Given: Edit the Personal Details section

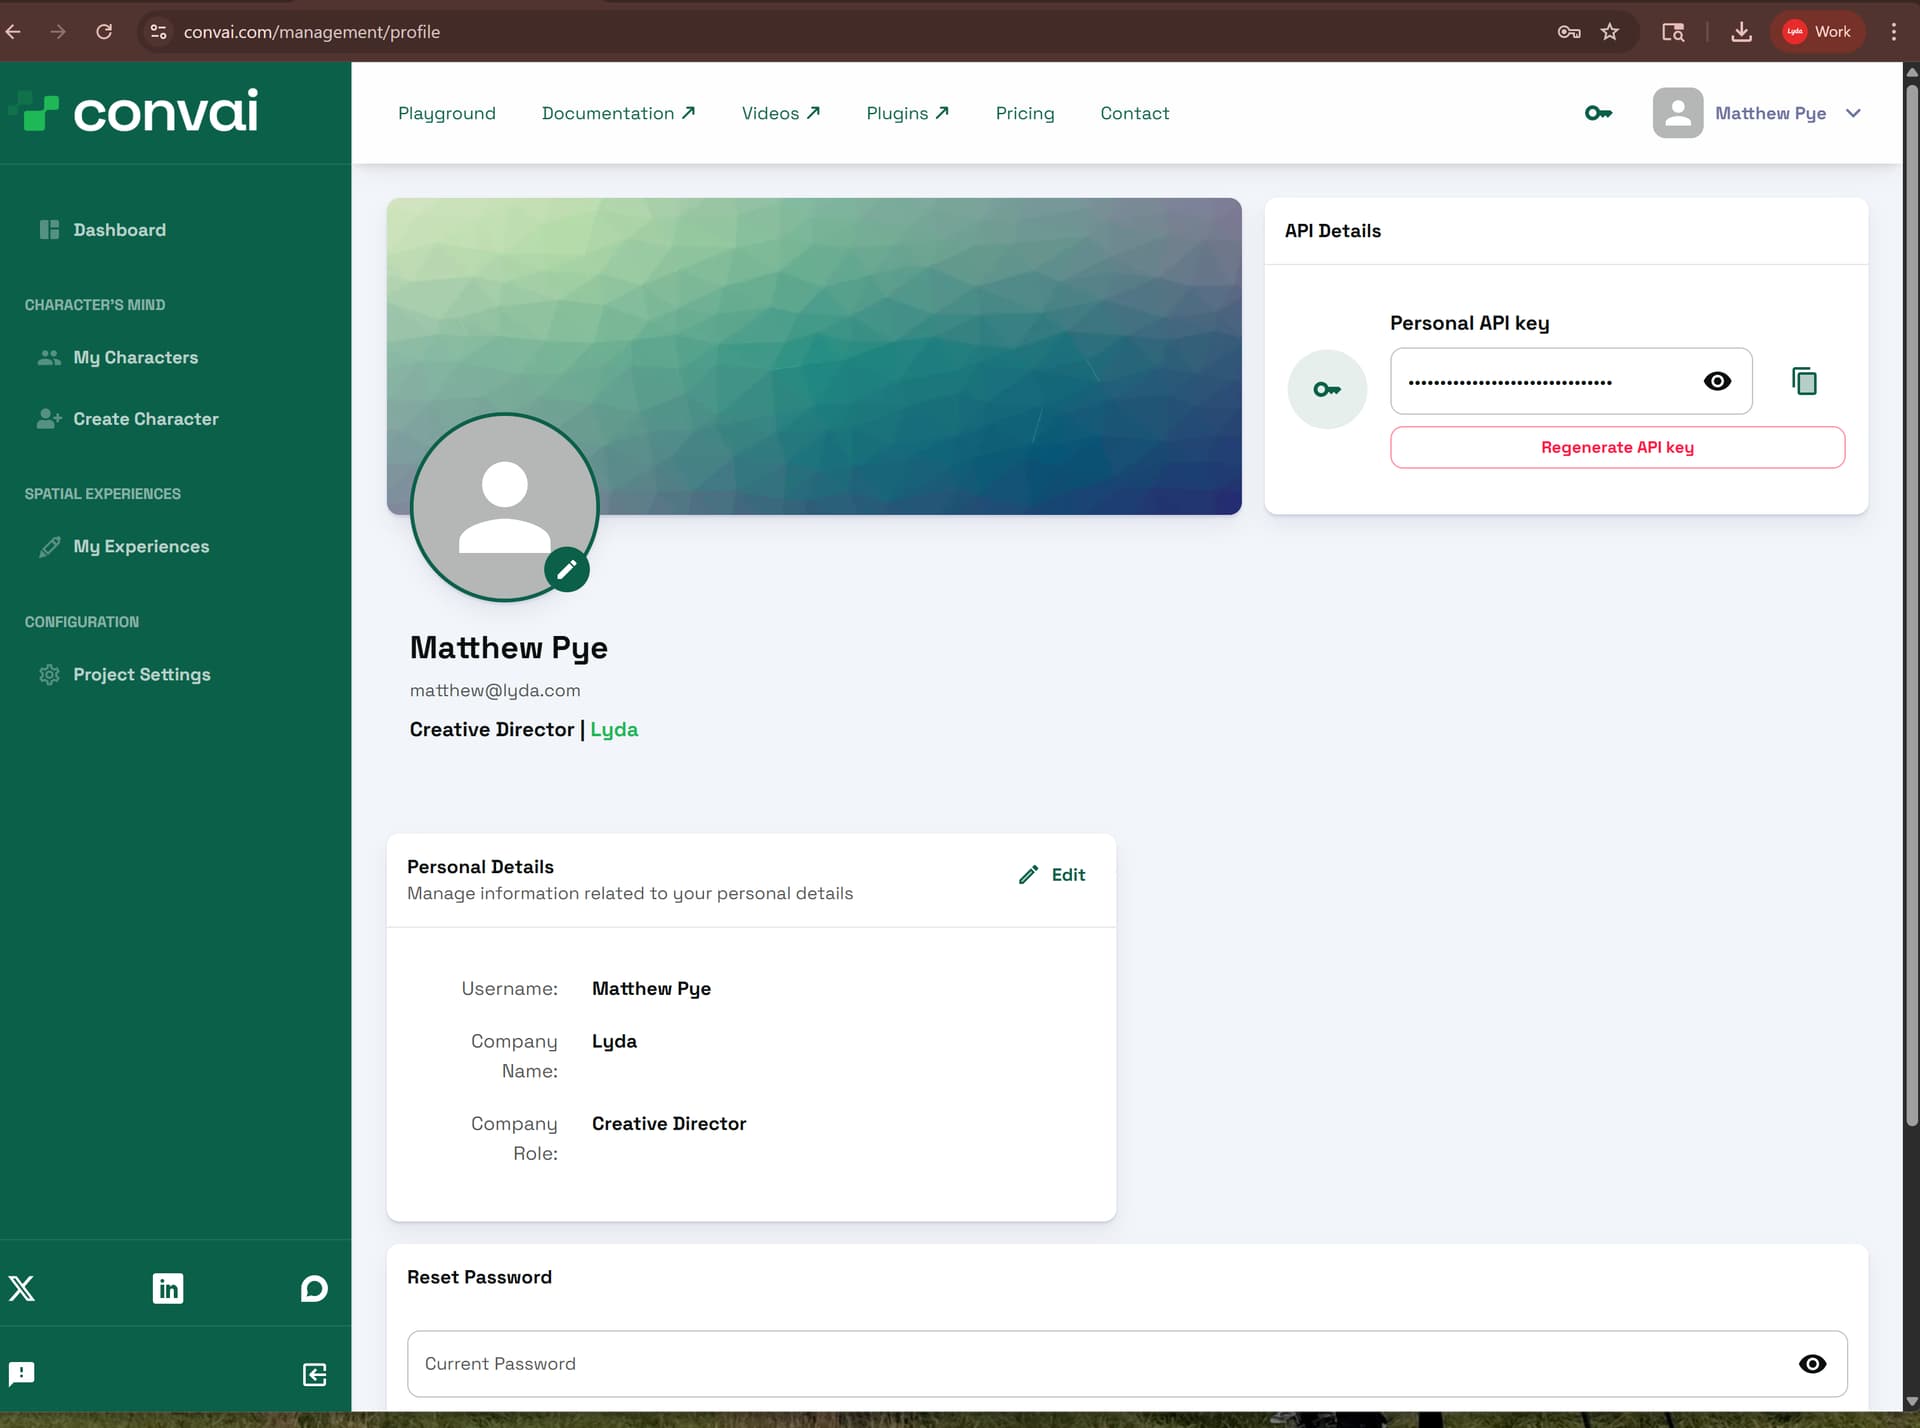Looking at the screenshot, I should click(x=1053, y=875).
